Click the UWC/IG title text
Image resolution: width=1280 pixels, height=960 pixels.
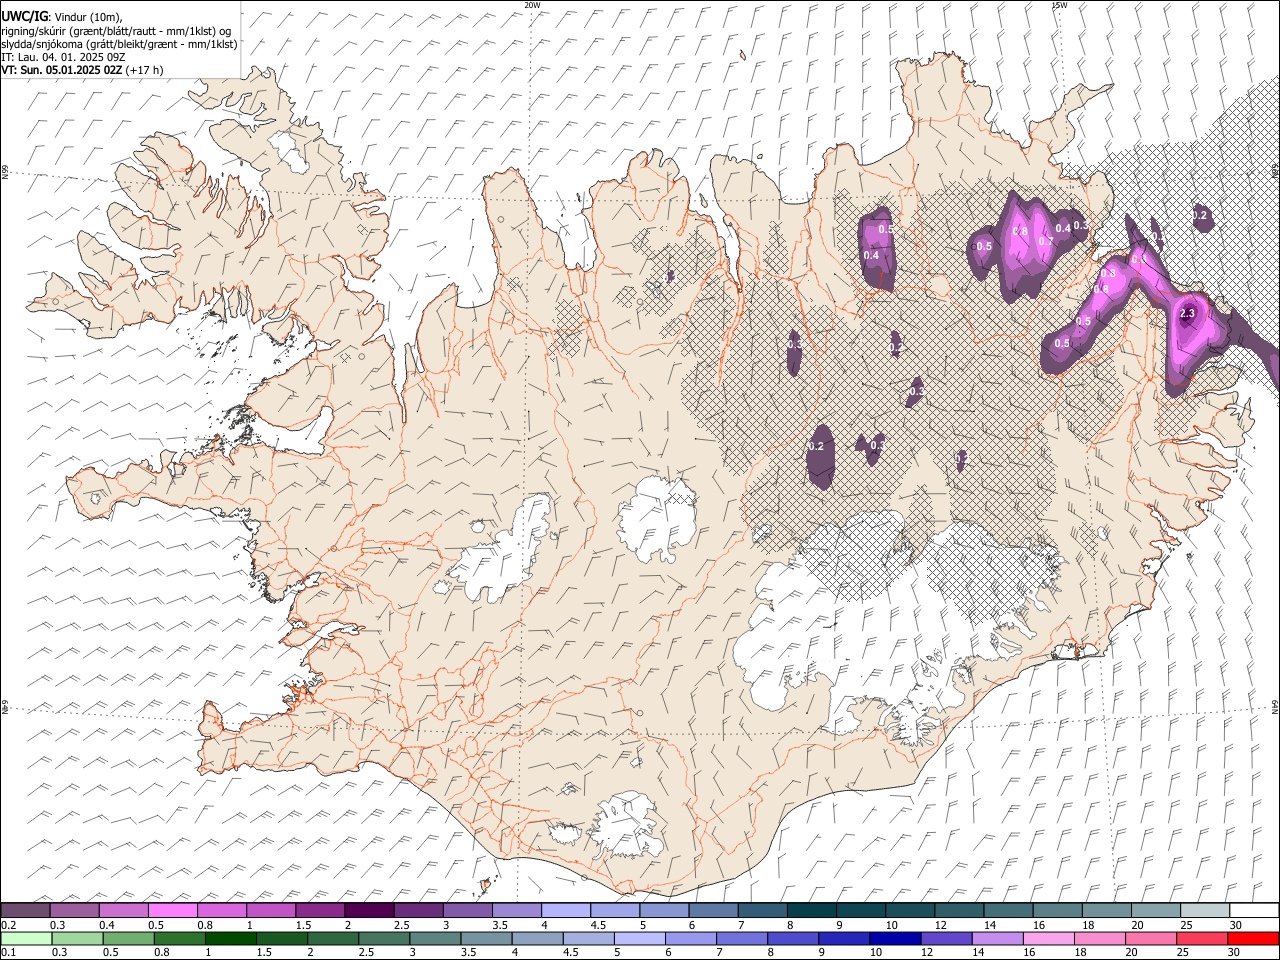coord(24,17)
